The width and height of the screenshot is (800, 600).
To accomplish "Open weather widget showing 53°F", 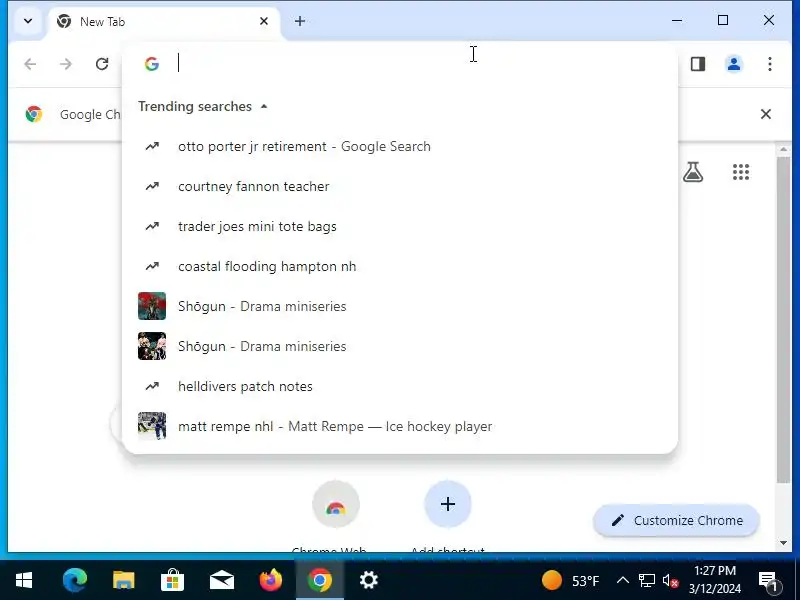I will point(570,581).
